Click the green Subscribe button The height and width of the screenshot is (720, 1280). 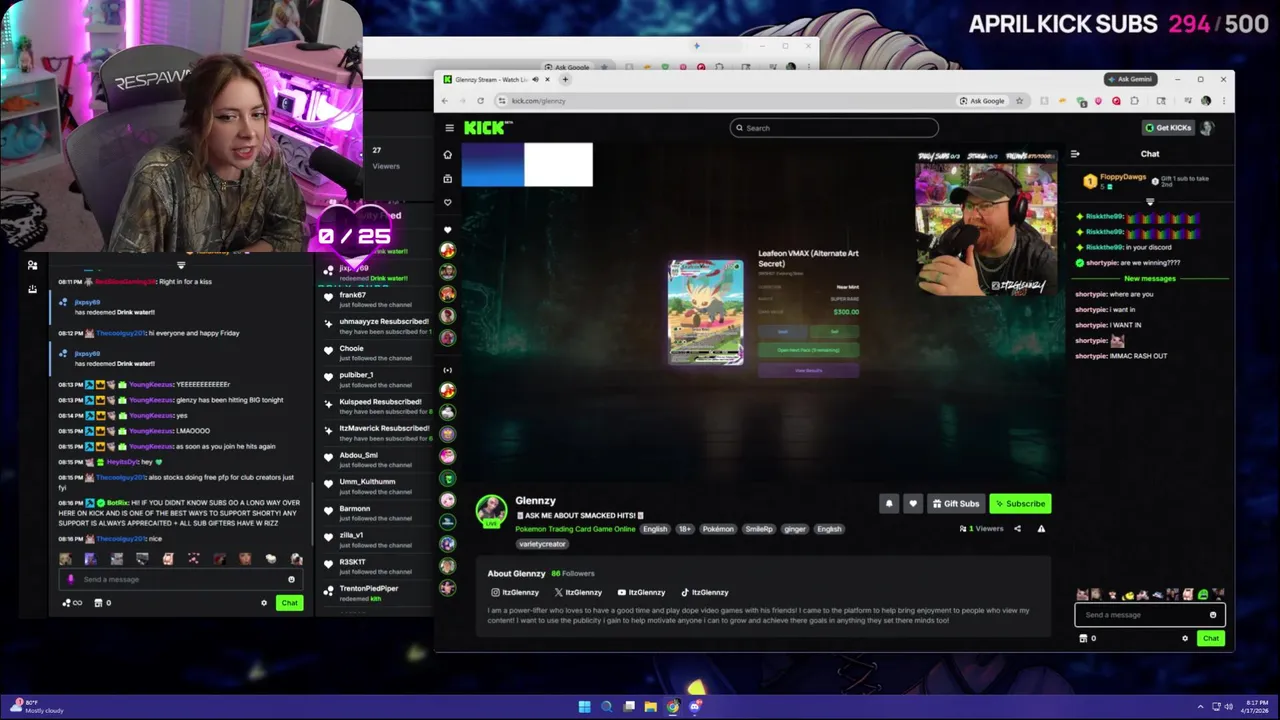[1020, 504]
